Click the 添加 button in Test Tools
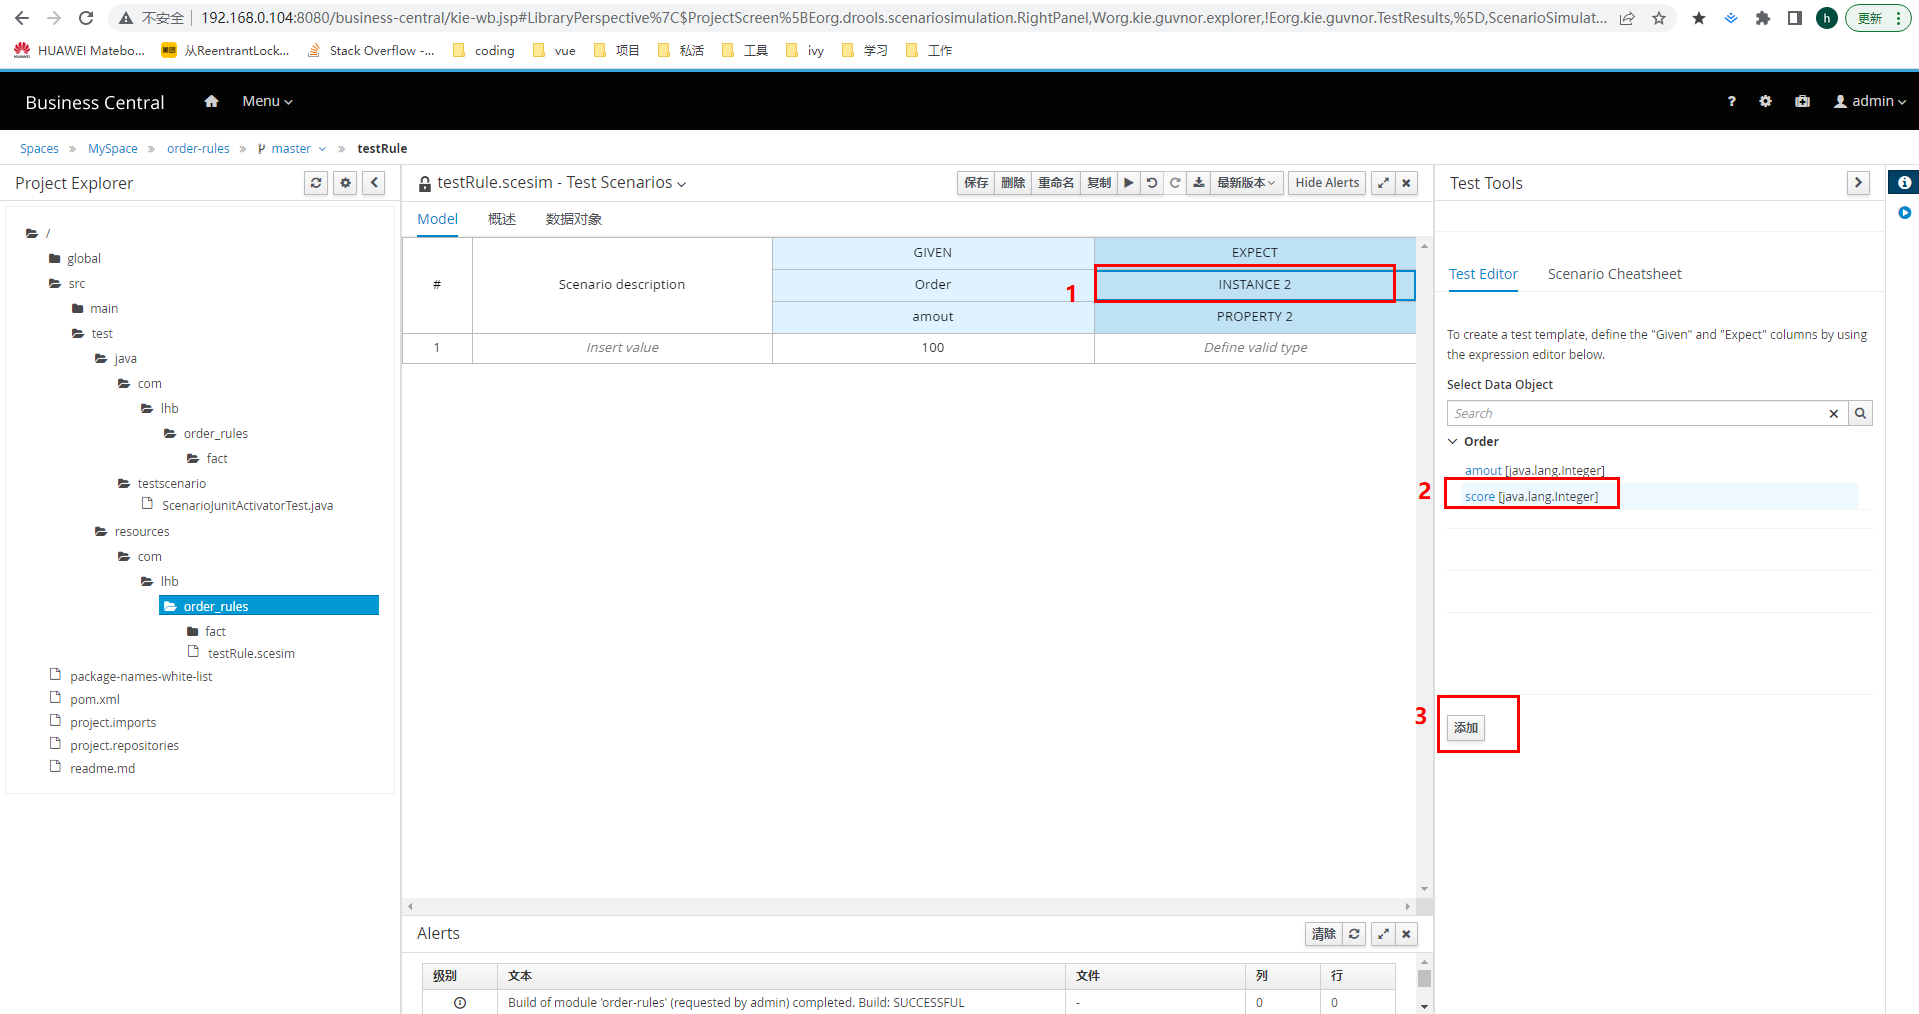The image size is (1919, 1014). (x=1466, y=728)
